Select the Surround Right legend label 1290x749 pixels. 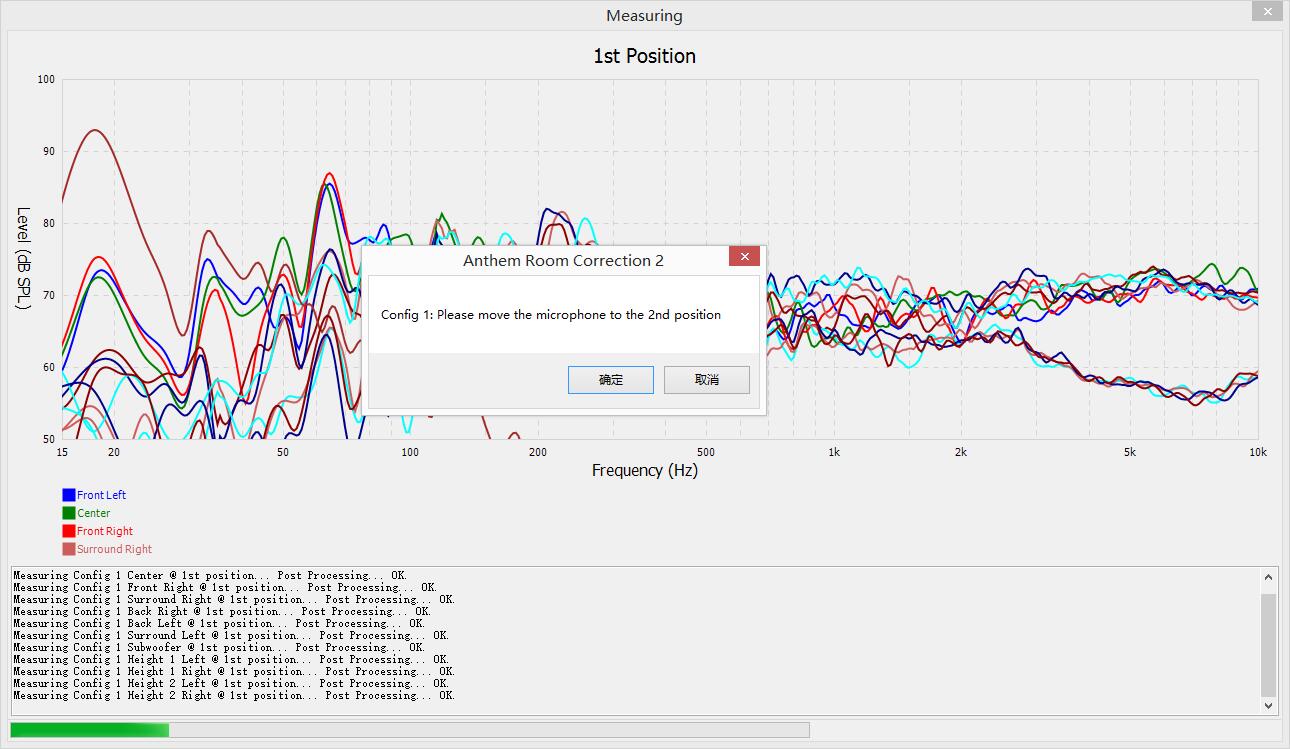point(115,549)
